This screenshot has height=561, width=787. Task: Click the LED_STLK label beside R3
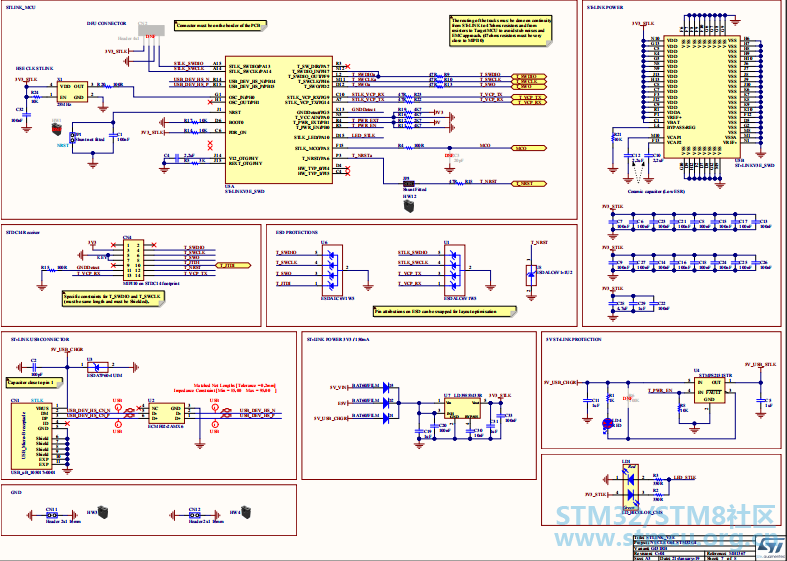tap(684, 478)
